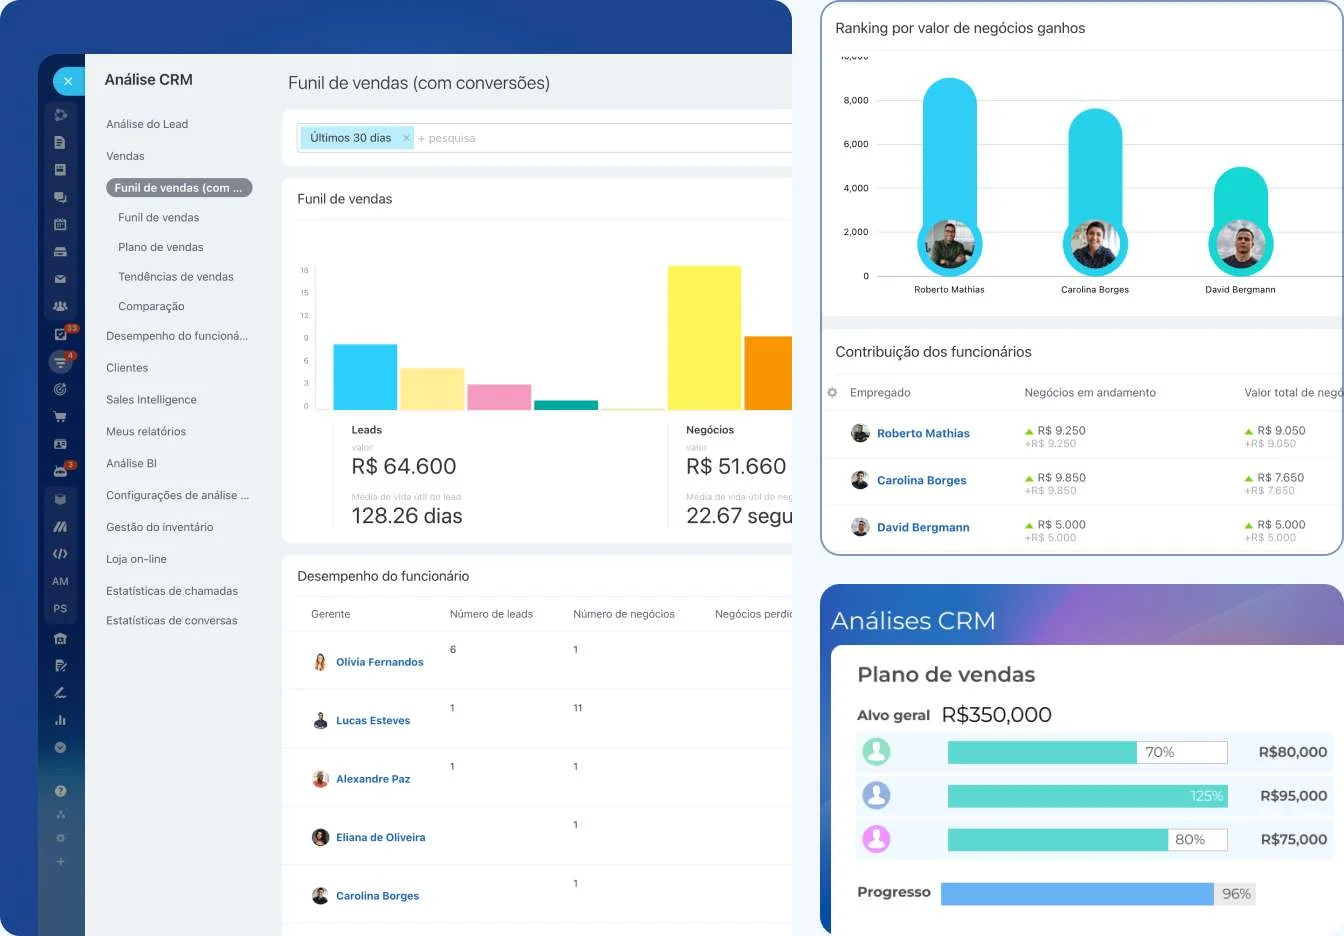Click the yellow Negócios funnel bar
The height and width of the screenshot is (936, 1344).
click(704, 337)
